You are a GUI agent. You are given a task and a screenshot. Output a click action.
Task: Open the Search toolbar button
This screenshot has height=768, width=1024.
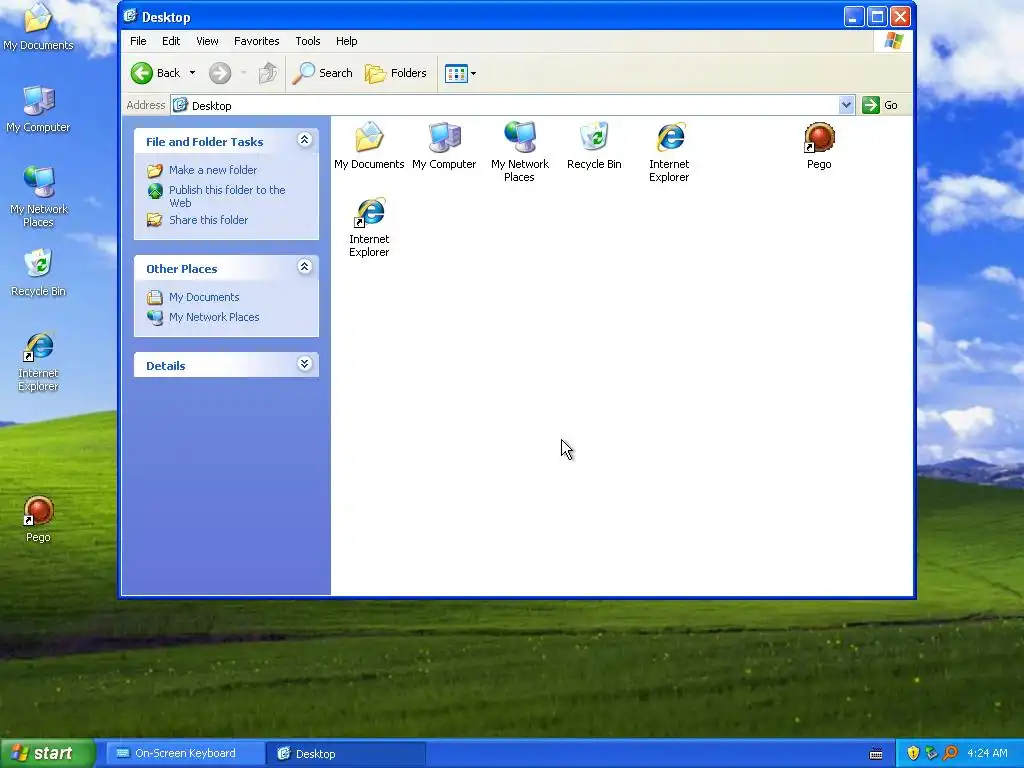pos(322,73)
